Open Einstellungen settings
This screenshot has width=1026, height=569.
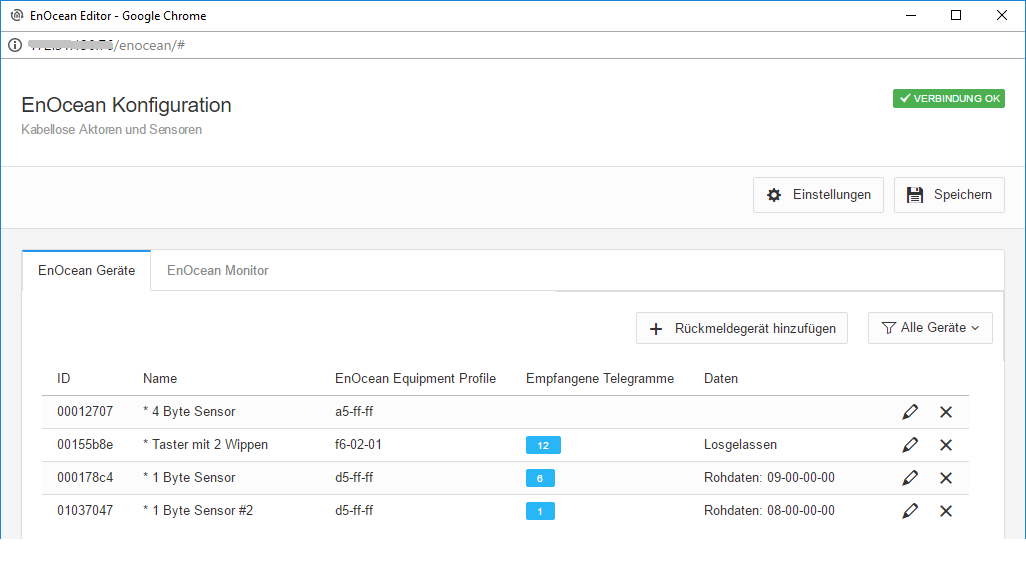(x=818, y=195)
